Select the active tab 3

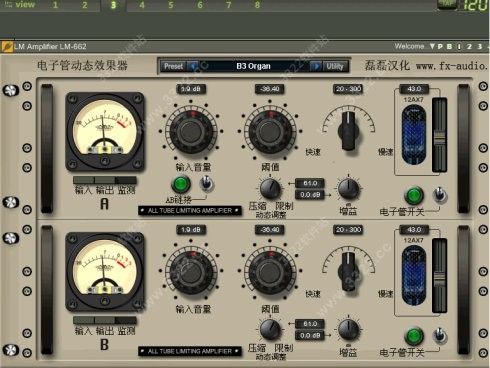pos(113,5)
